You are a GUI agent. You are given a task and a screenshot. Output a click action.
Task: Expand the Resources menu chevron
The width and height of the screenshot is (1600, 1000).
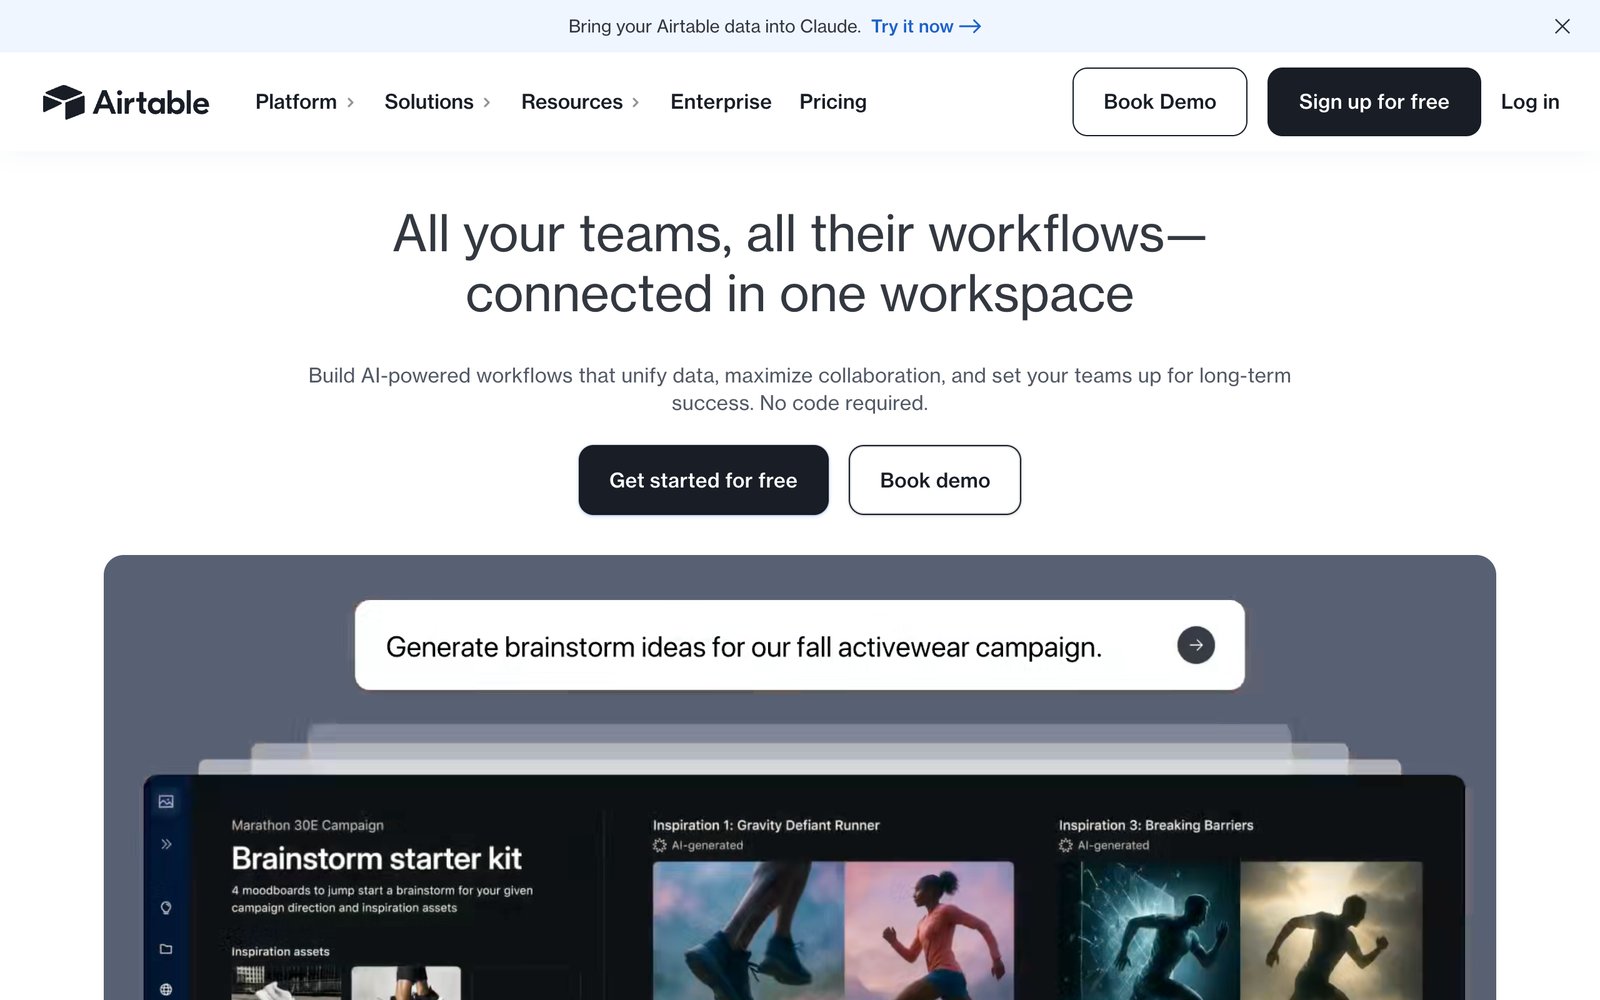coord(635,102)
